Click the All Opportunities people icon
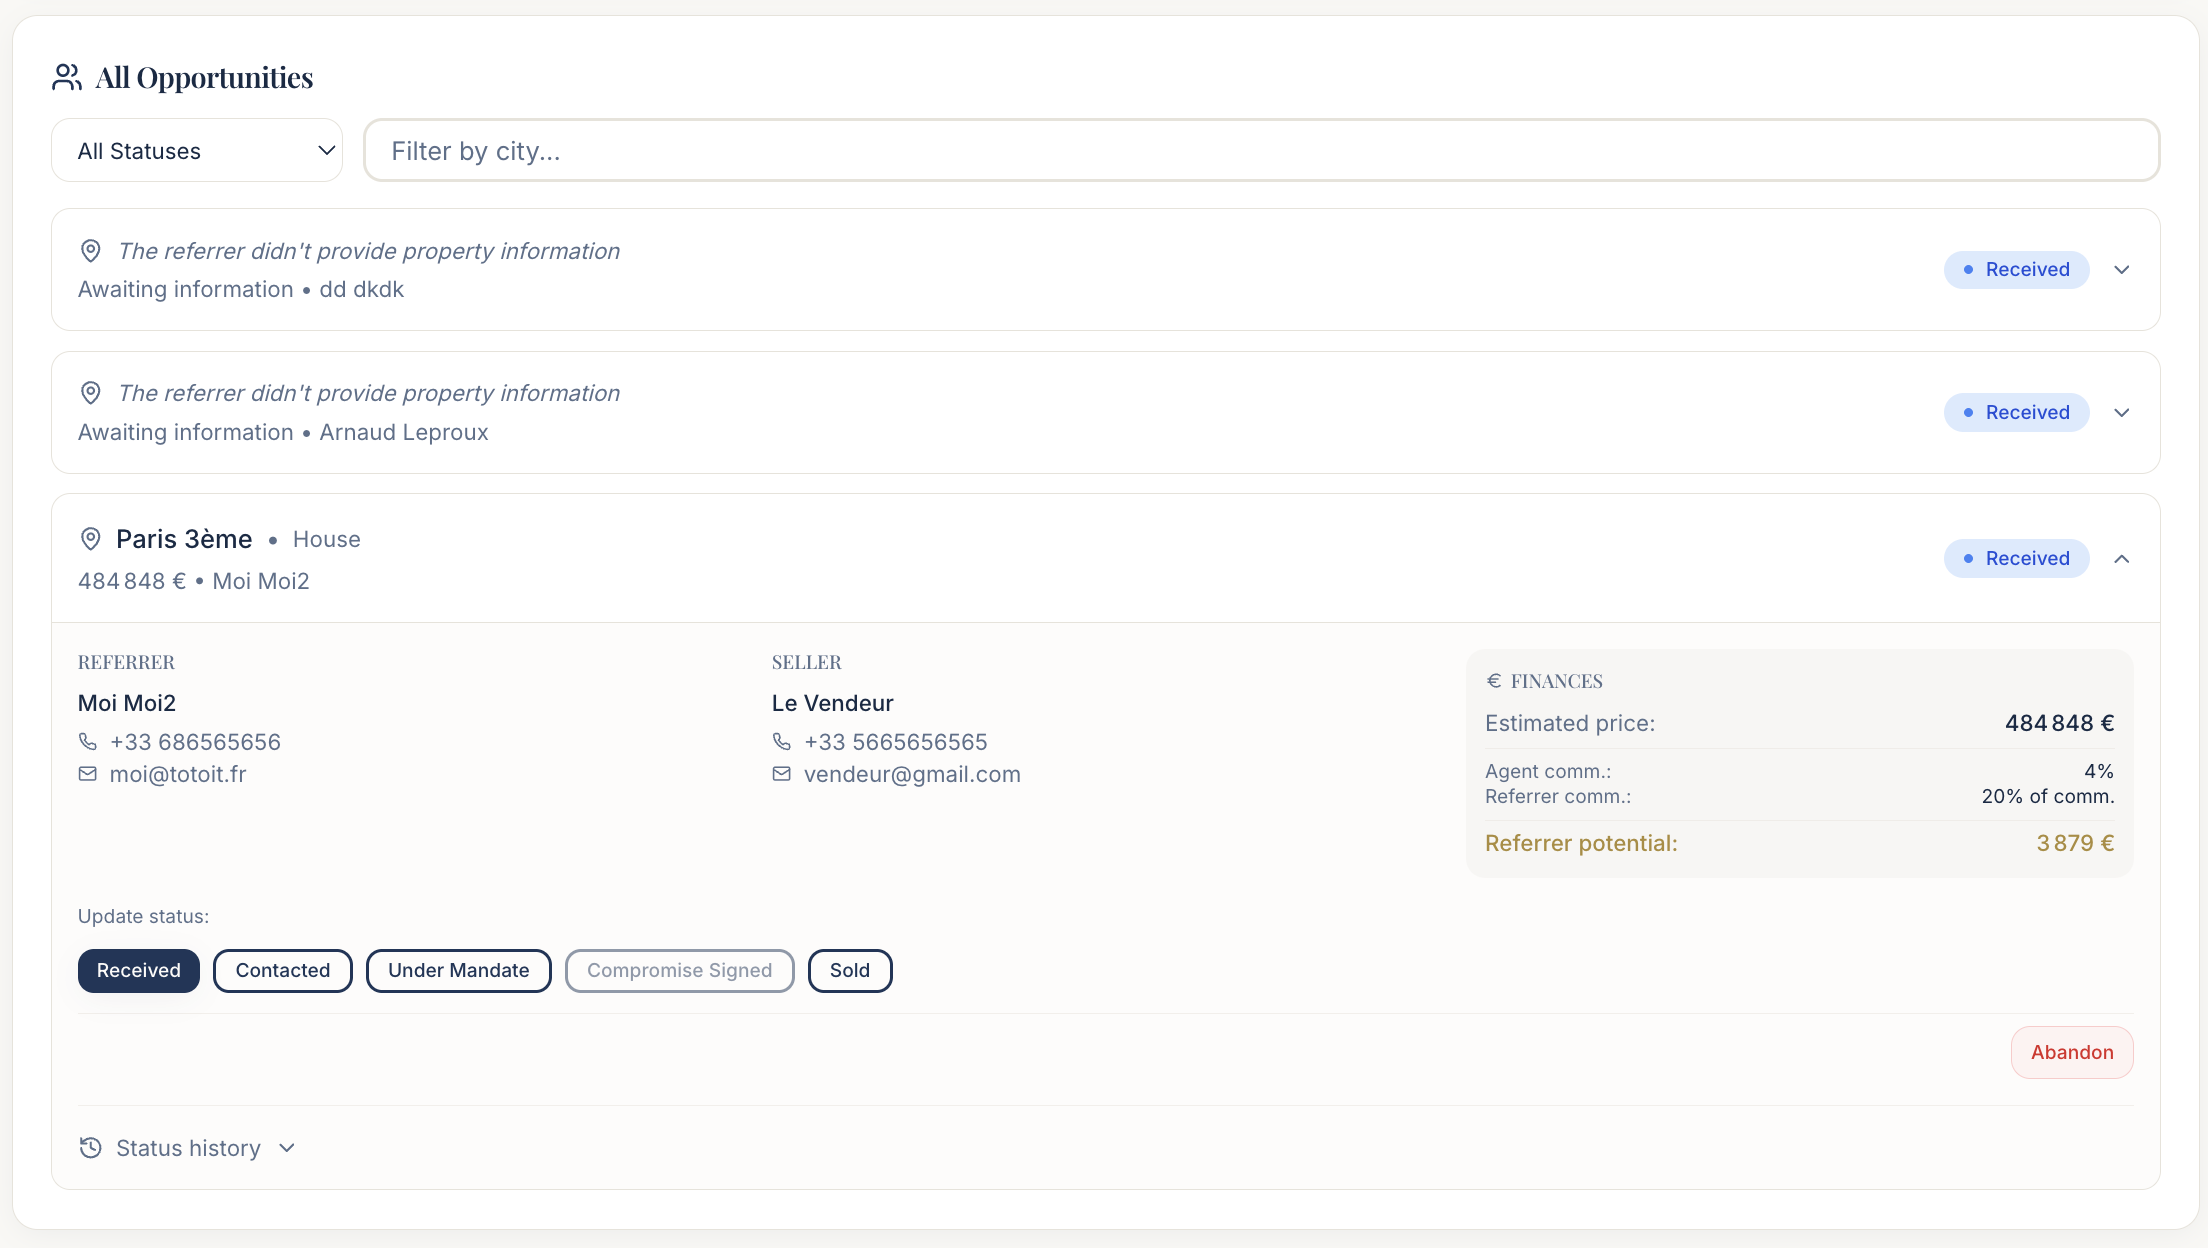This screenshot has height=1248, width=2208. click(x=66, y=76)
